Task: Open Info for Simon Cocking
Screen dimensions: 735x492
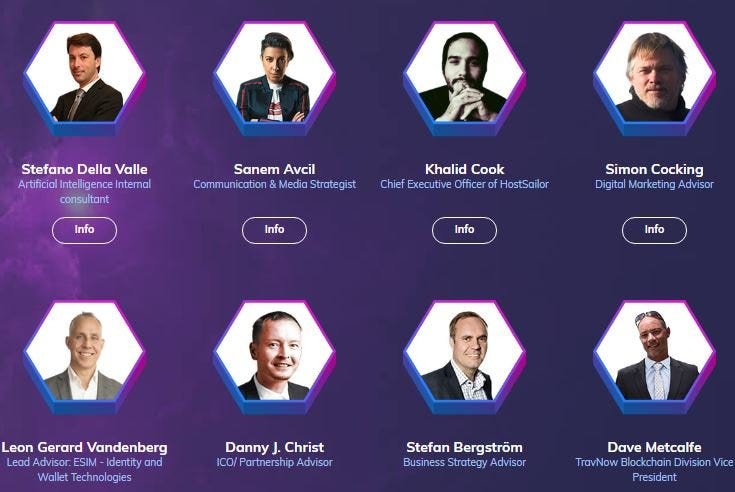Action: [654, 230]
